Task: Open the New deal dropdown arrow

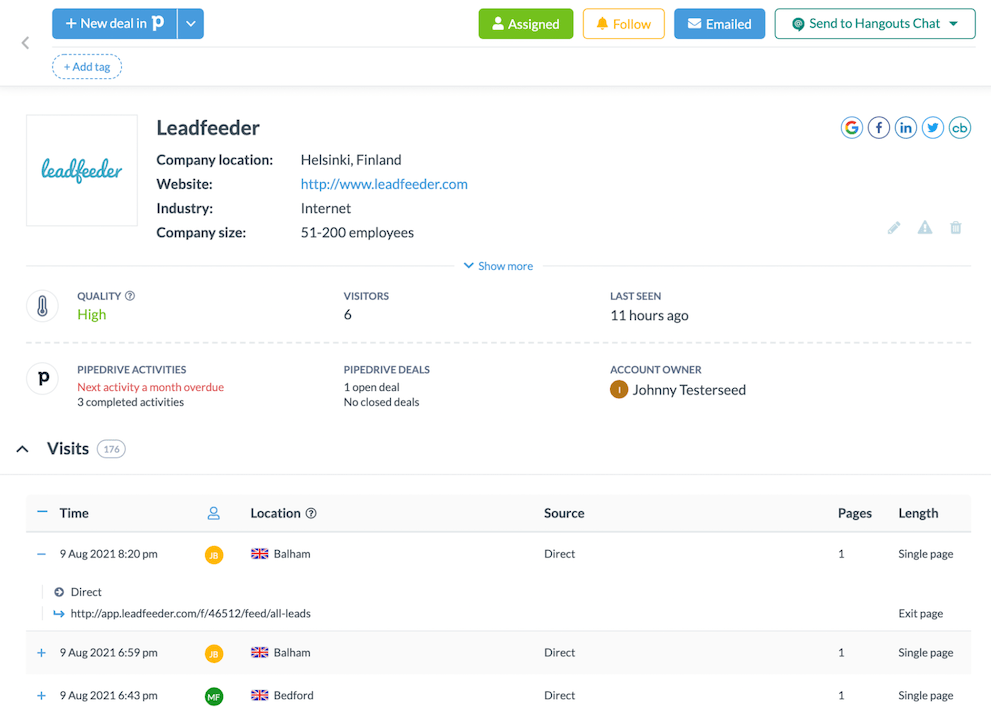Action: [x=190, y=24]
